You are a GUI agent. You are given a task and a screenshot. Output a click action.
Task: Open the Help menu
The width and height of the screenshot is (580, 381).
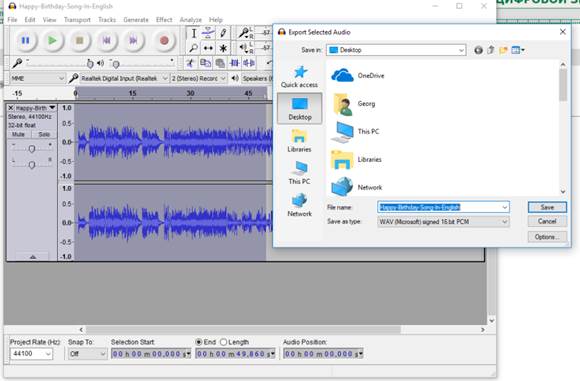216,20
